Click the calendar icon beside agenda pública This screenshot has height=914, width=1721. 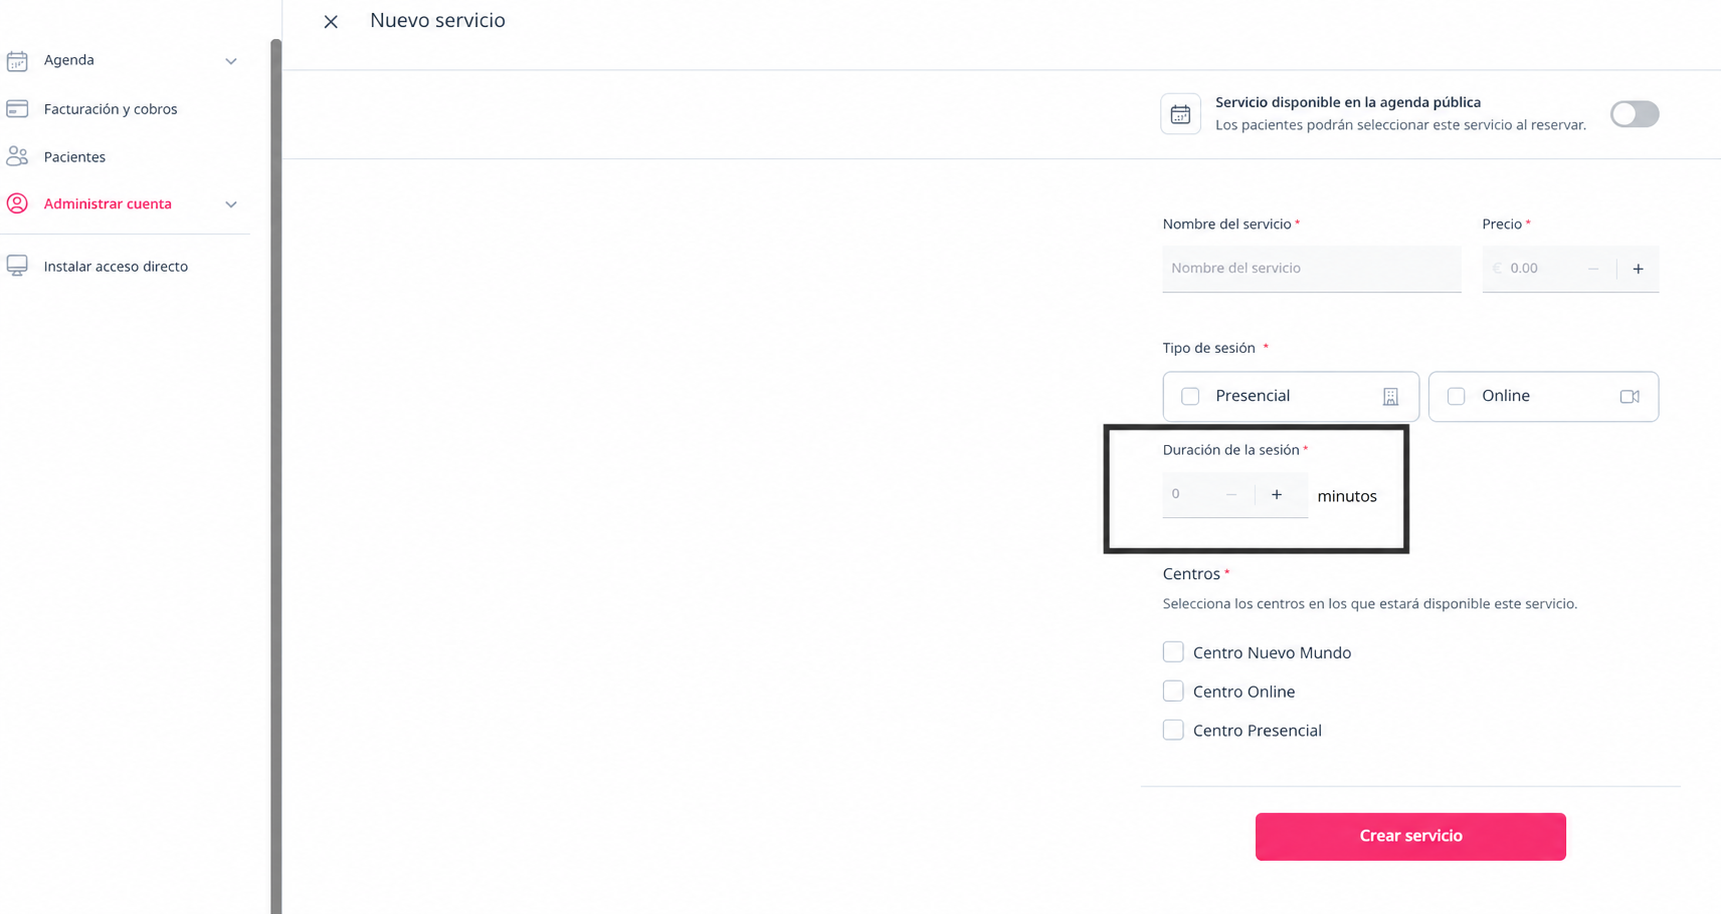1180,114
